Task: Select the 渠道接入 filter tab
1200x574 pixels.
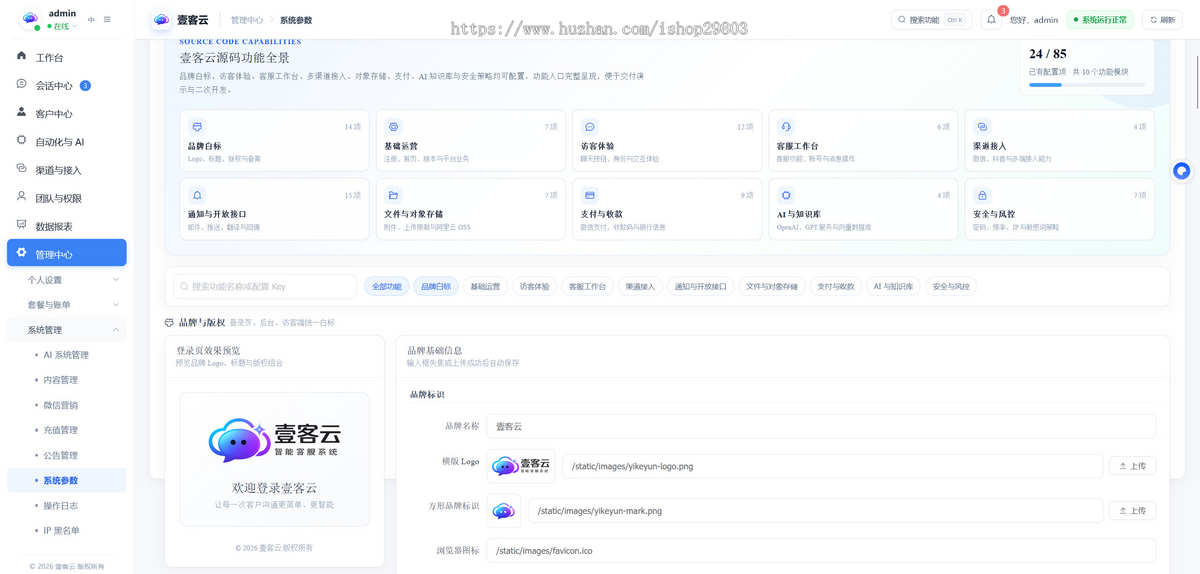Action: (640, 287)
